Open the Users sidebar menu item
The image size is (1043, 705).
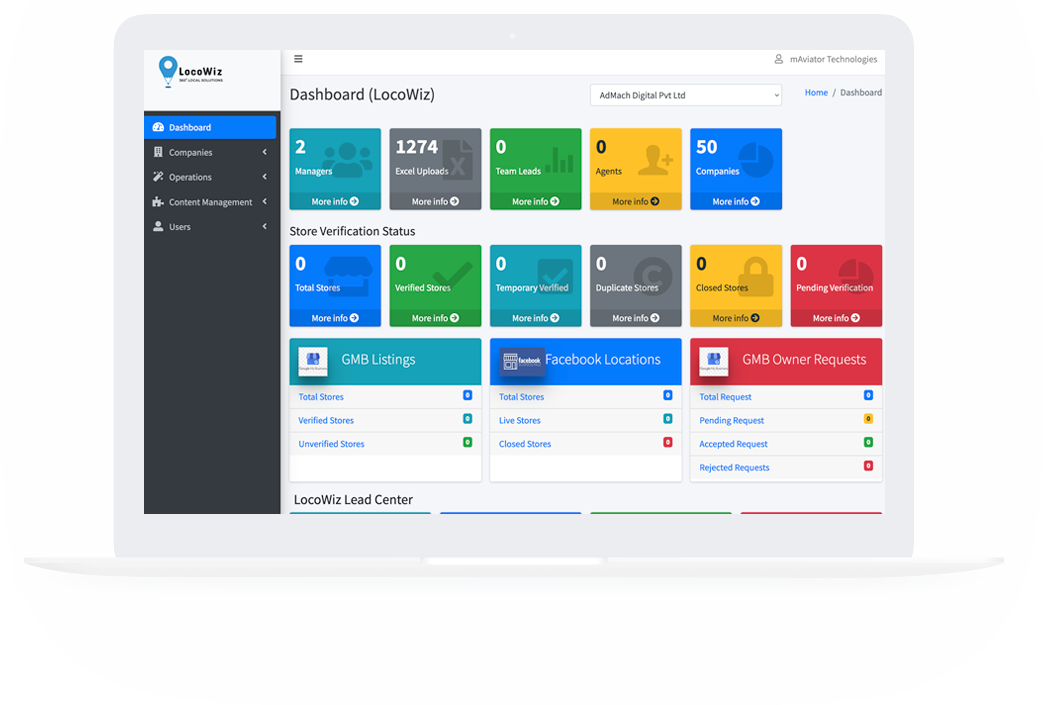coord(211,227)
